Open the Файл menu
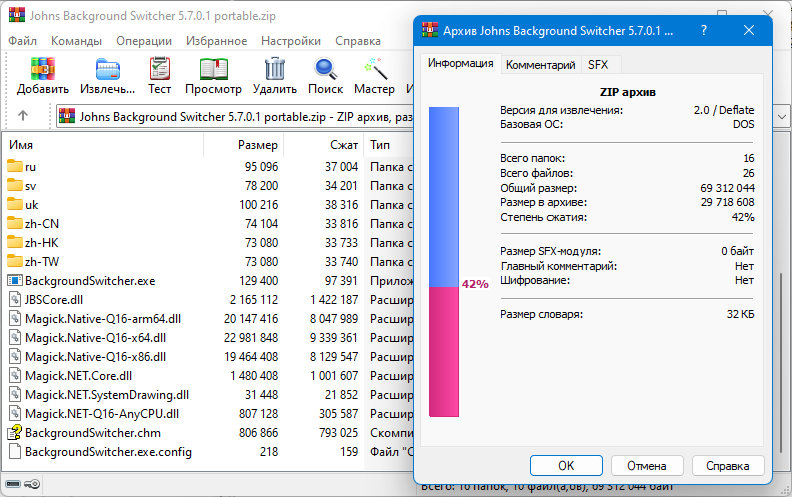Image resolution: width=792 pixels, height=497 pixels. pyautogui.click(x=22, y=41)
